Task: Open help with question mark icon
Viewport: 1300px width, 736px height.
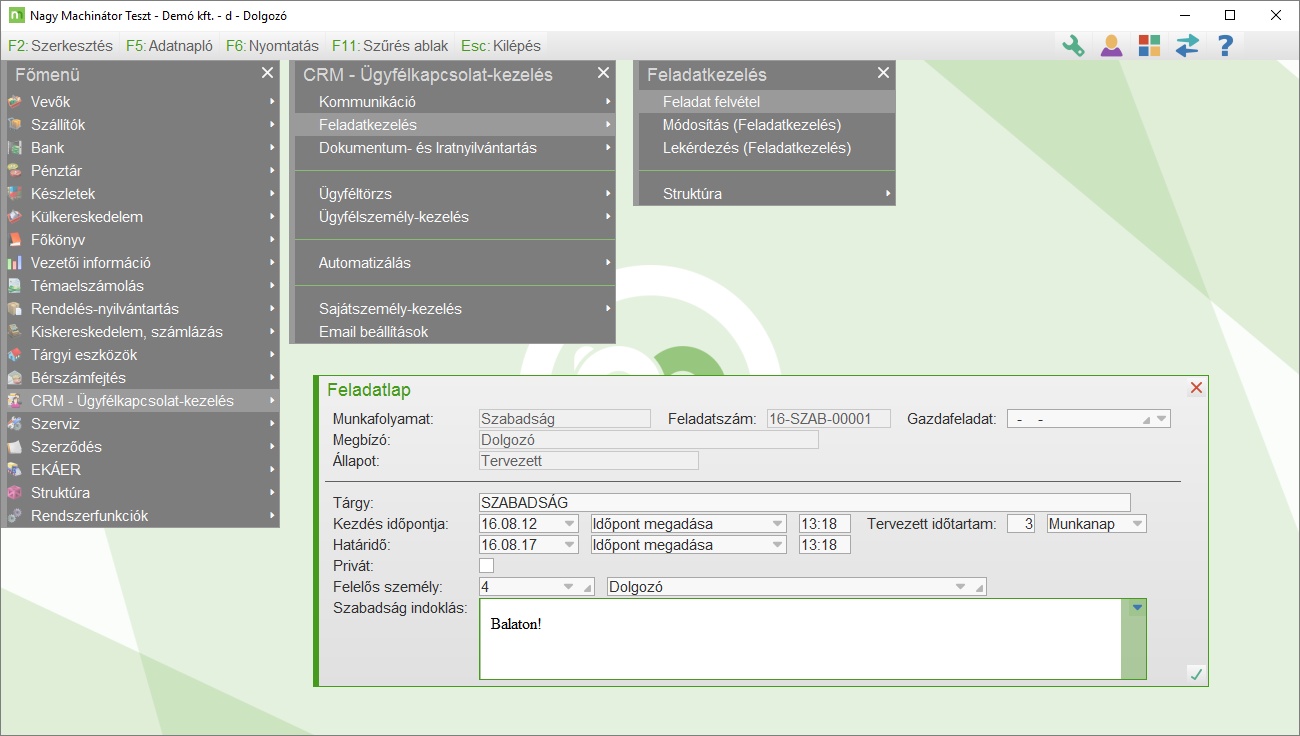Action: coord(1225,46)
